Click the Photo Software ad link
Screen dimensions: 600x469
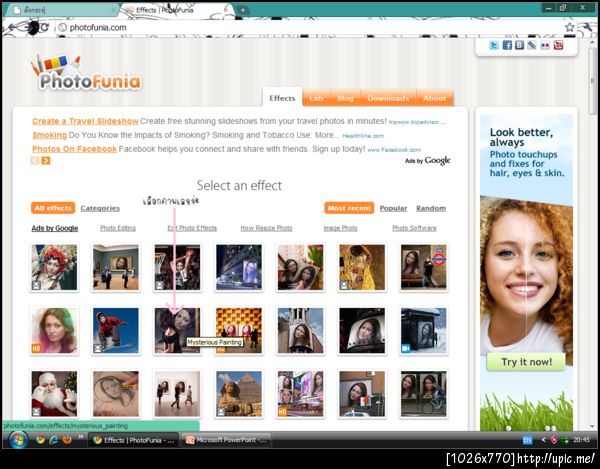pyautogui.click(x=414, y=228)
